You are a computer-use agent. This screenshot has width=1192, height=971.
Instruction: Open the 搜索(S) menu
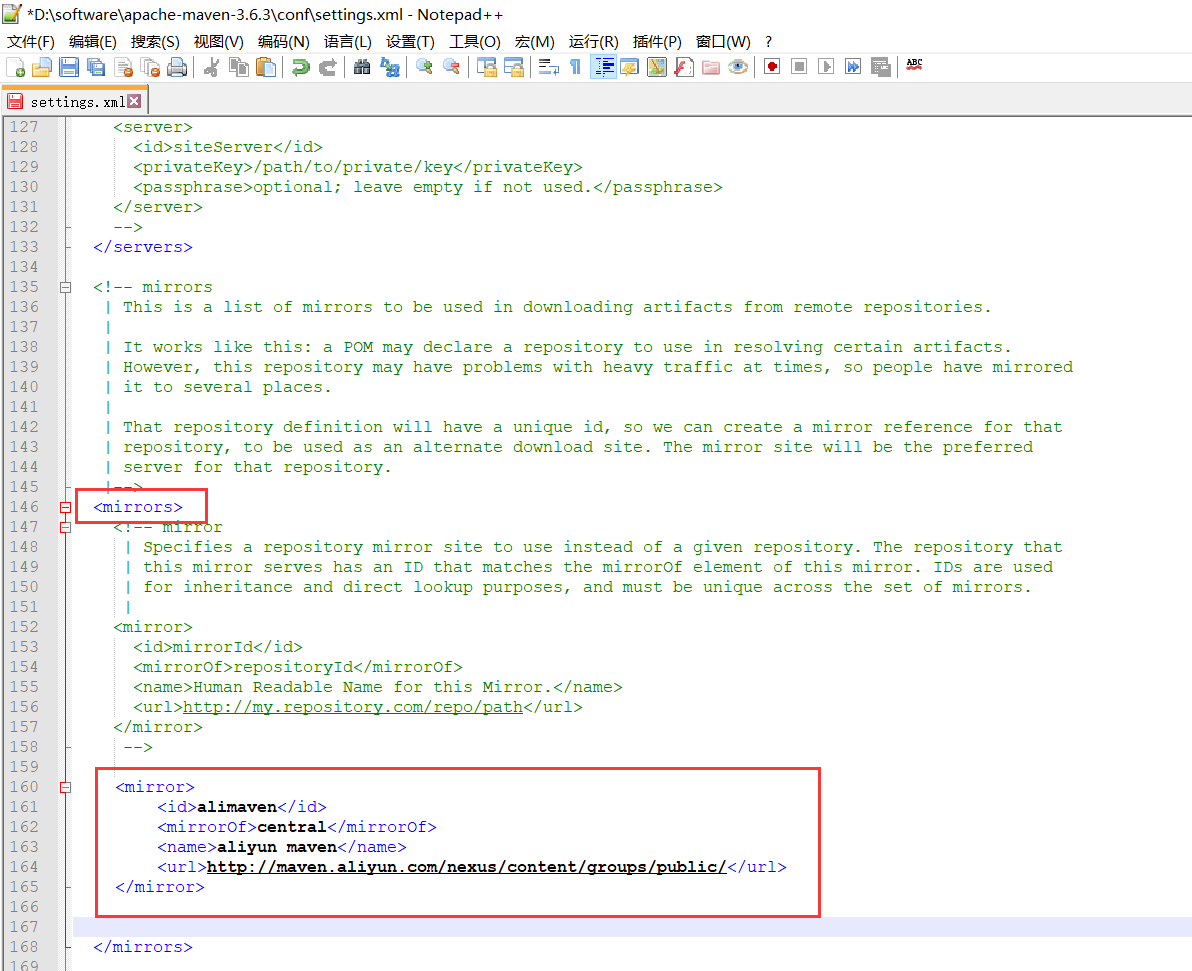155,42
